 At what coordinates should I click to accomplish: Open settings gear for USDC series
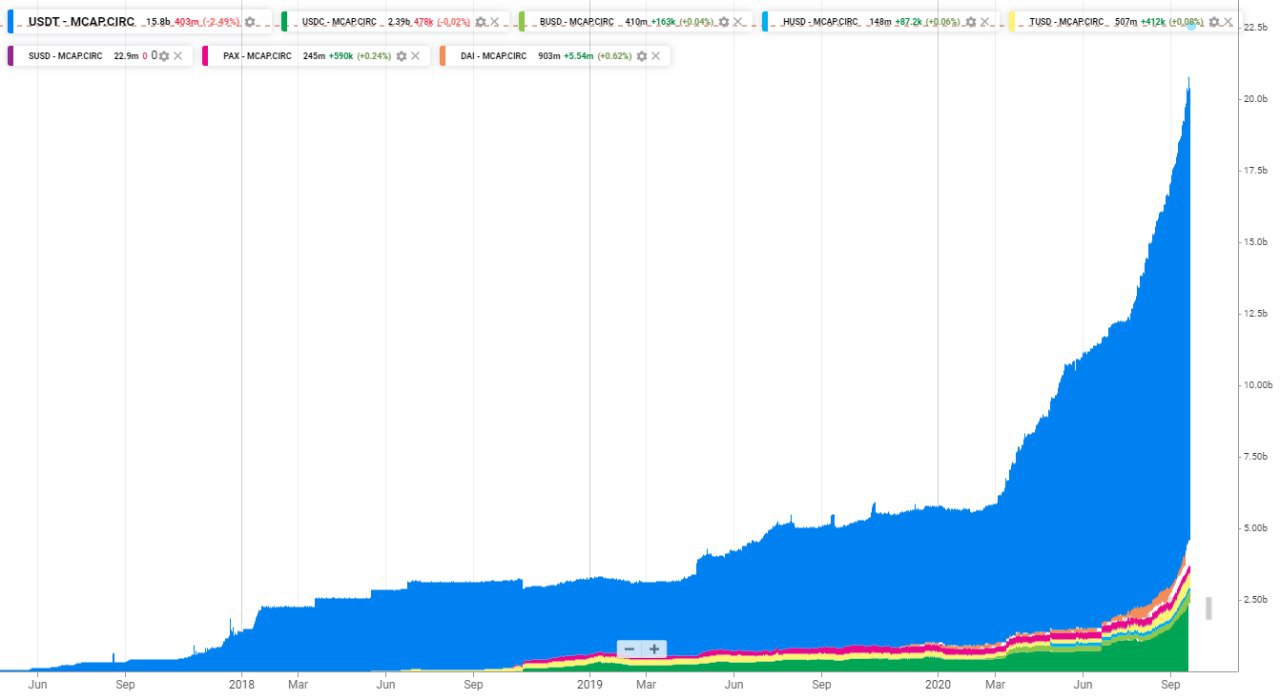point(481,22)
